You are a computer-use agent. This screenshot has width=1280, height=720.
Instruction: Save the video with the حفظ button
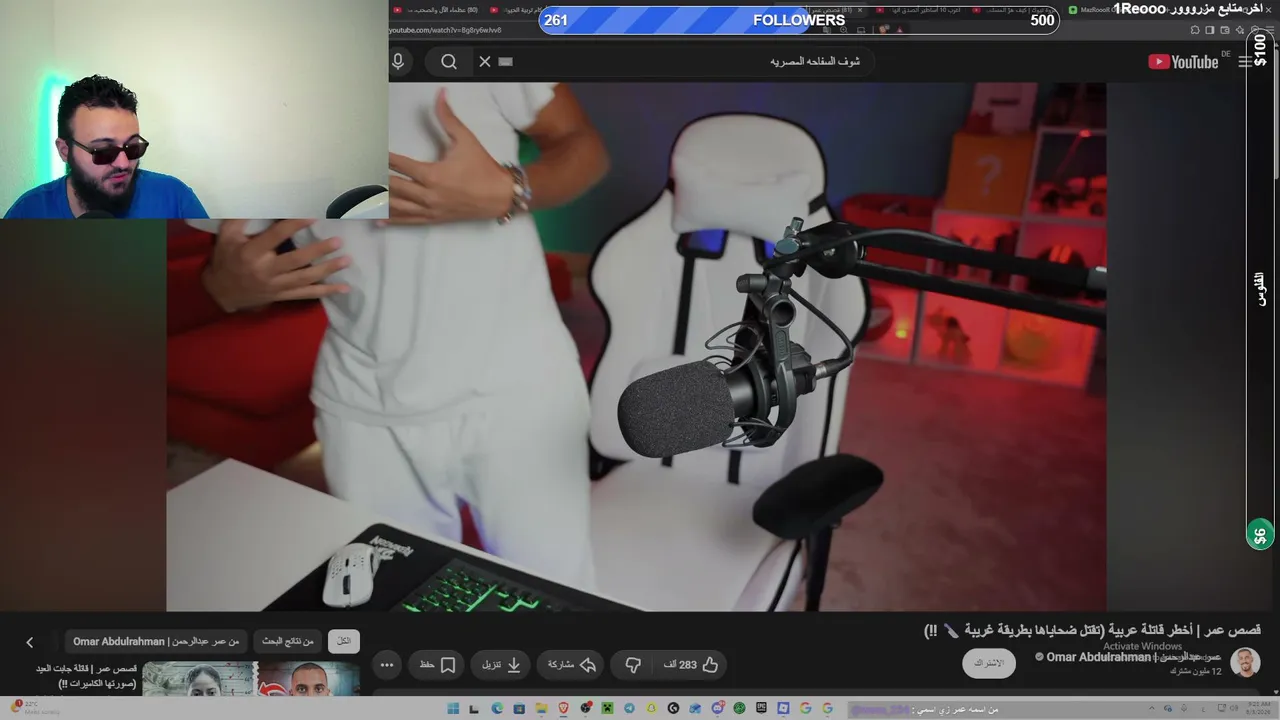tap(437, 664)
